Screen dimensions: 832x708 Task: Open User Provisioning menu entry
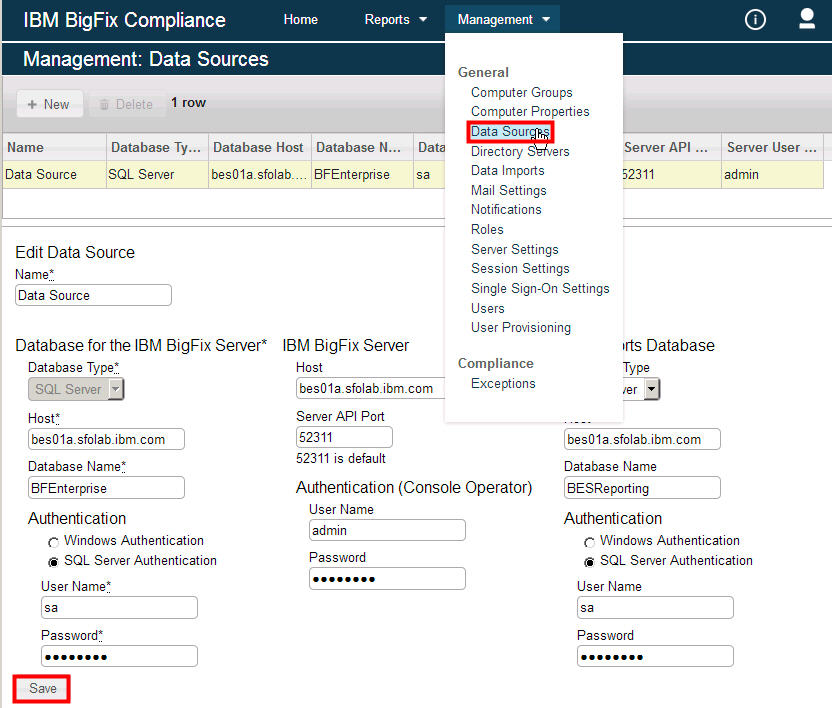point(521,327)
